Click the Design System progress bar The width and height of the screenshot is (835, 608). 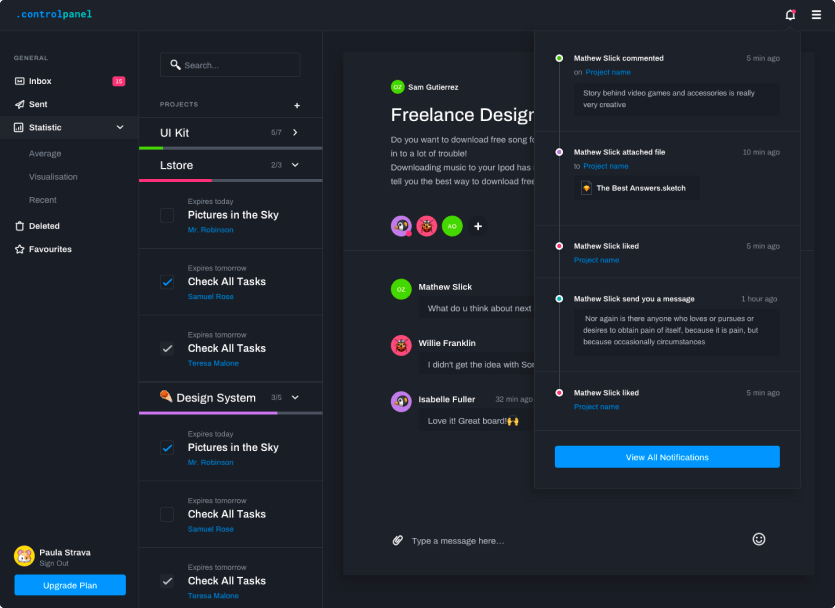[x=230, y=413]
